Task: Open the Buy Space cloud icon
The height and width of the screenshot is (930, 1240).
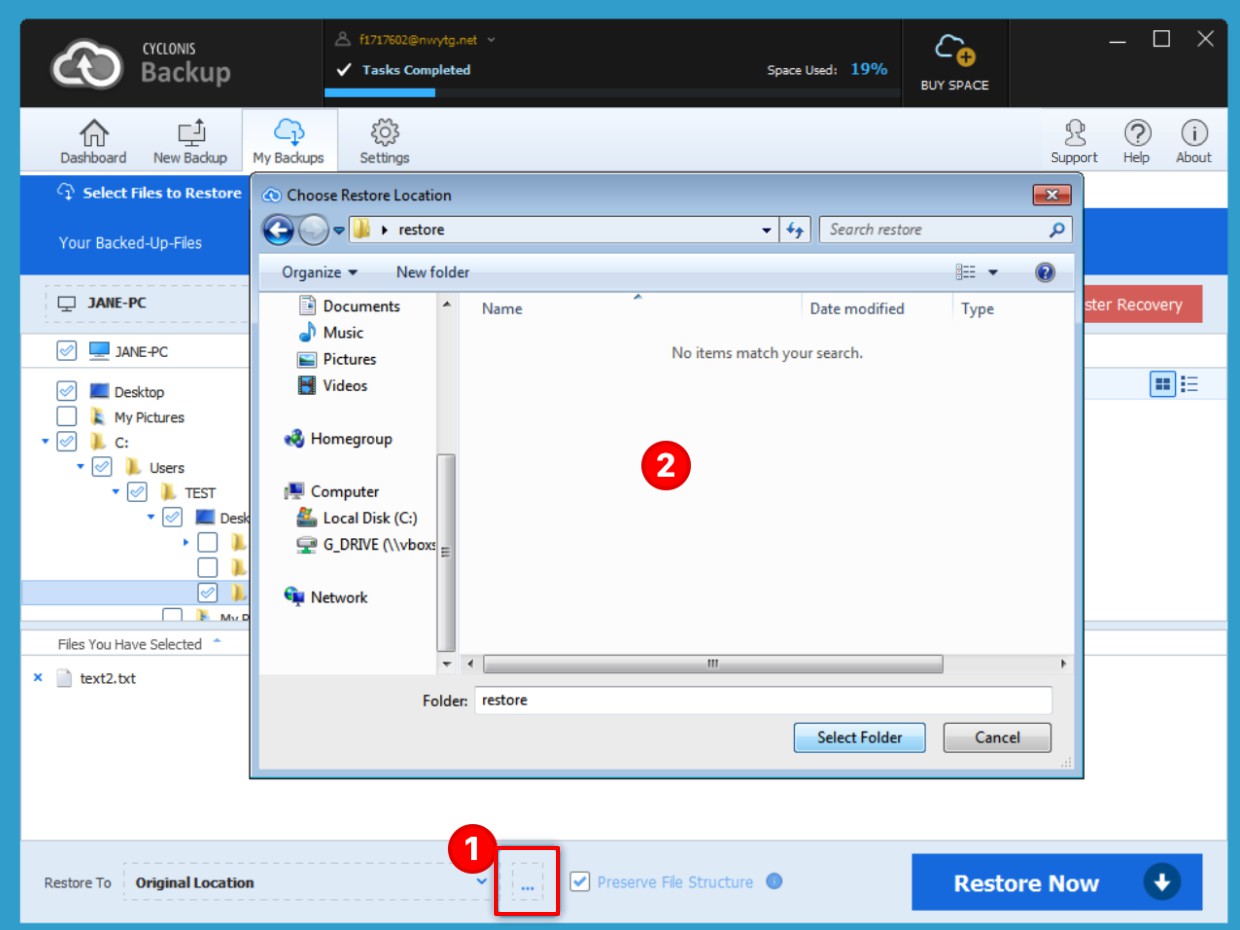Action: (x=954, y=51)
